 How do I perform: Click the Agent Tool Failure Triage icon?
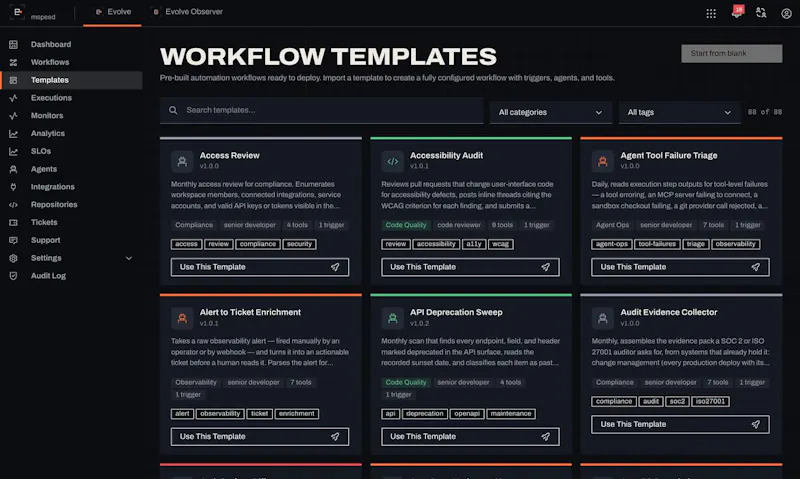click(x=603, y=162)
